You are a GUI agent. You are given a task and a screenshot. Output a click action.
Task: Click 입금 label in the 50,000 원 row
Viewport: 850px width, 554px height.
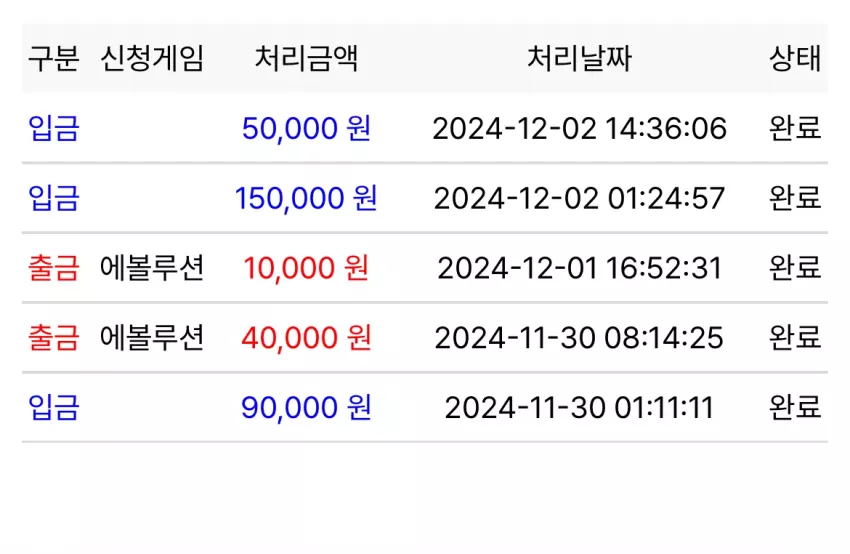tap(54, 128)
